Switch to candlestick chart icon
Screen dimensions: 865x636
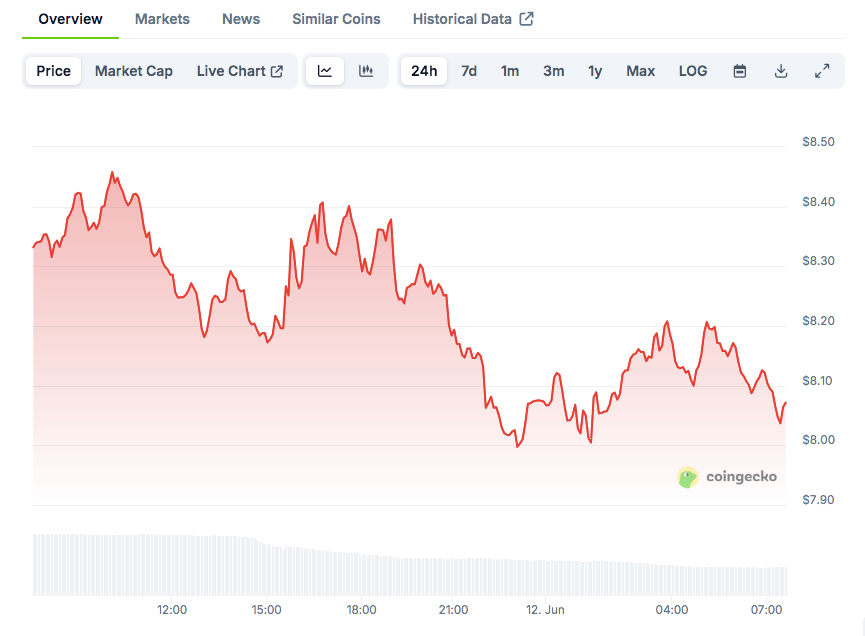pos(366,71)
